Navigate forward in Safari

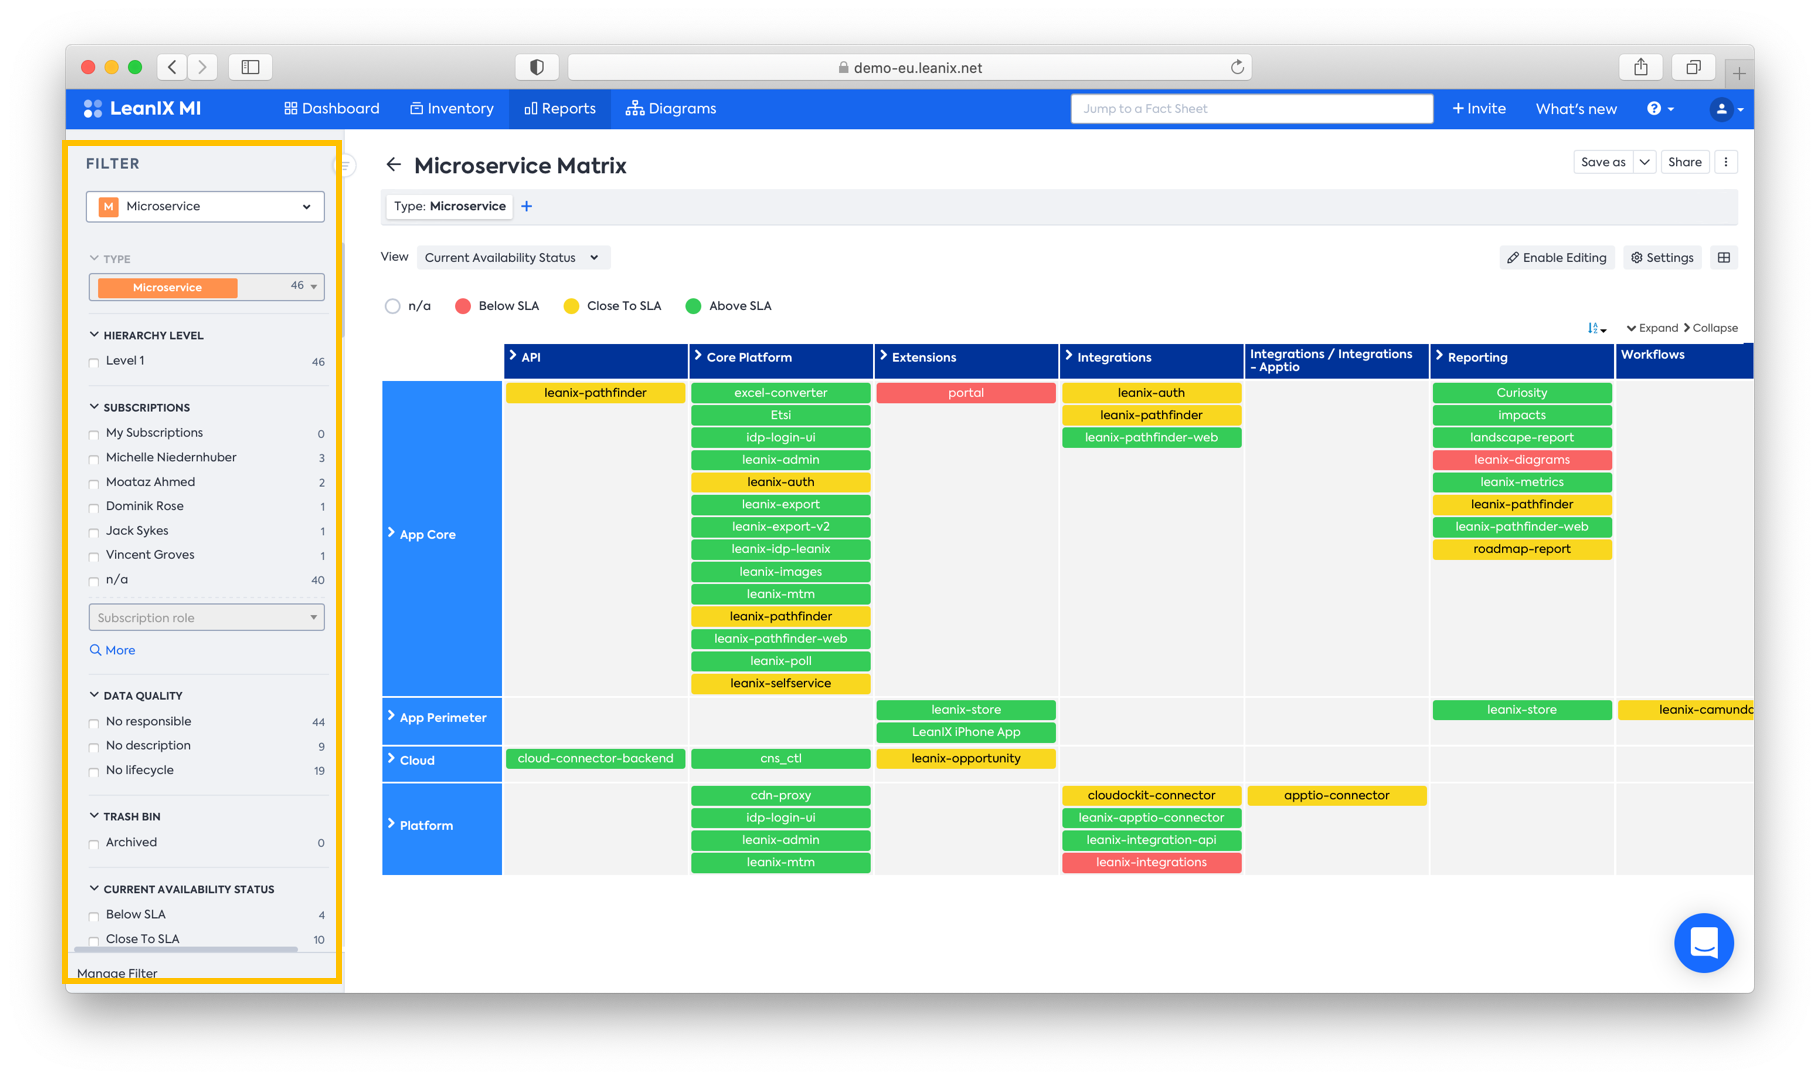tap(203, 67)
